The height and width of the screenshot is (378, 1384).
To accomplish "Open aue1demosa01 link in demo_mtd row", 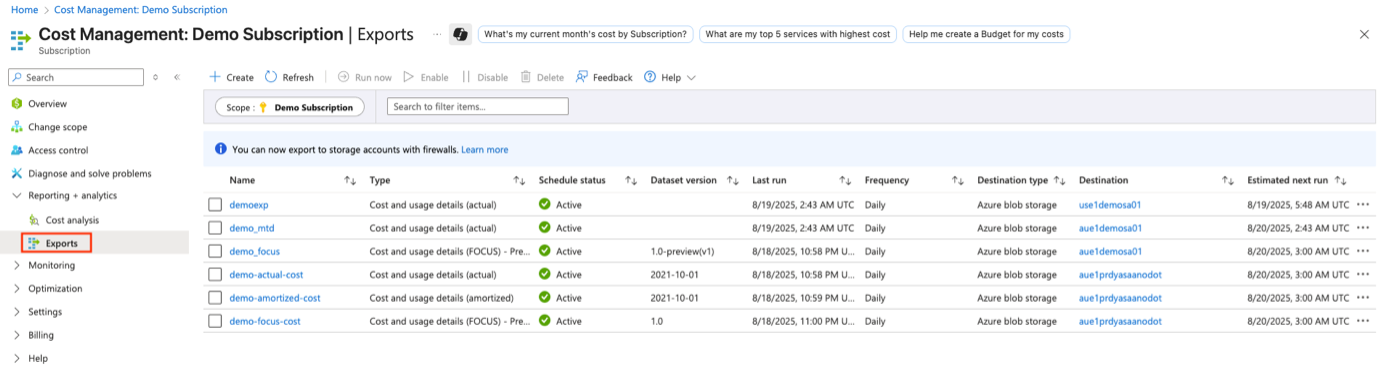I will tap(1110, 228).
